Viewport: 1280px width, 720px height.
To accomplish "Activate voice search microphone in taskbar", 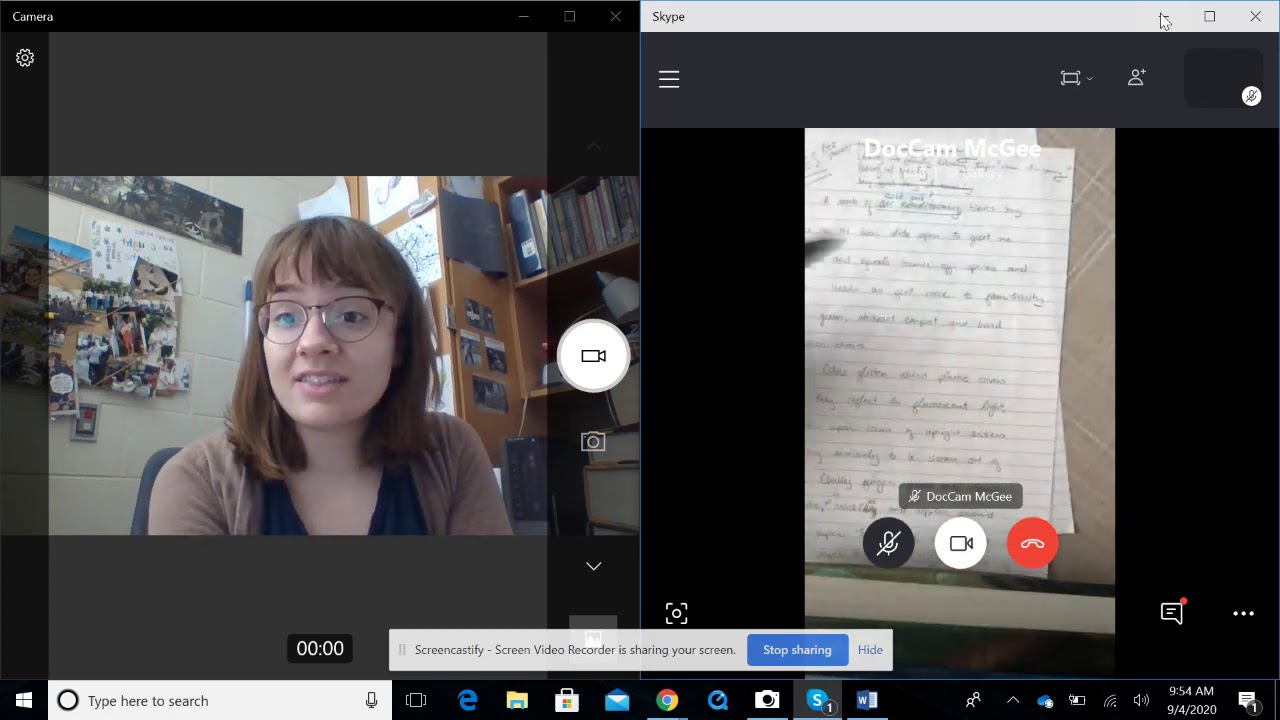I will tap(372, 700).
